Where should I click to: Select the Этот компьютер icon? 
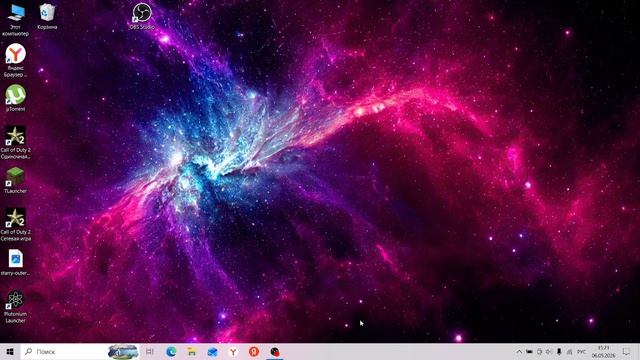coord(16,20)
